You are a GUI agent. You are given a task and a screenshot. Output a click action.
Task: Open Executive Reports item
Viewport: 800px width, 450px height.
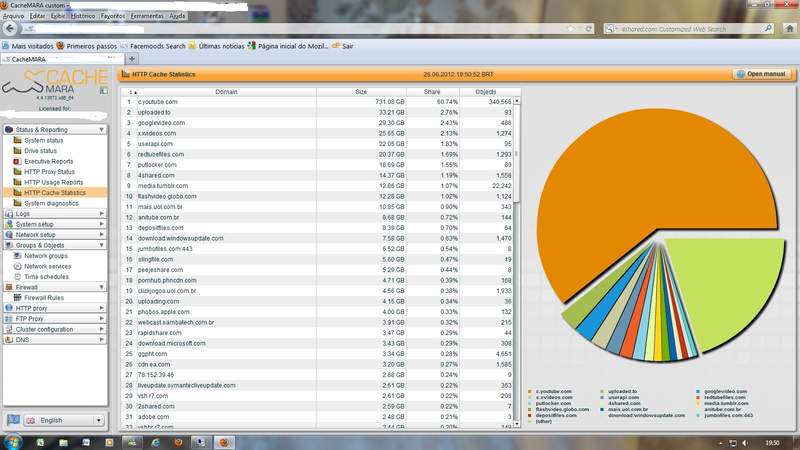(x=48, y=161)
